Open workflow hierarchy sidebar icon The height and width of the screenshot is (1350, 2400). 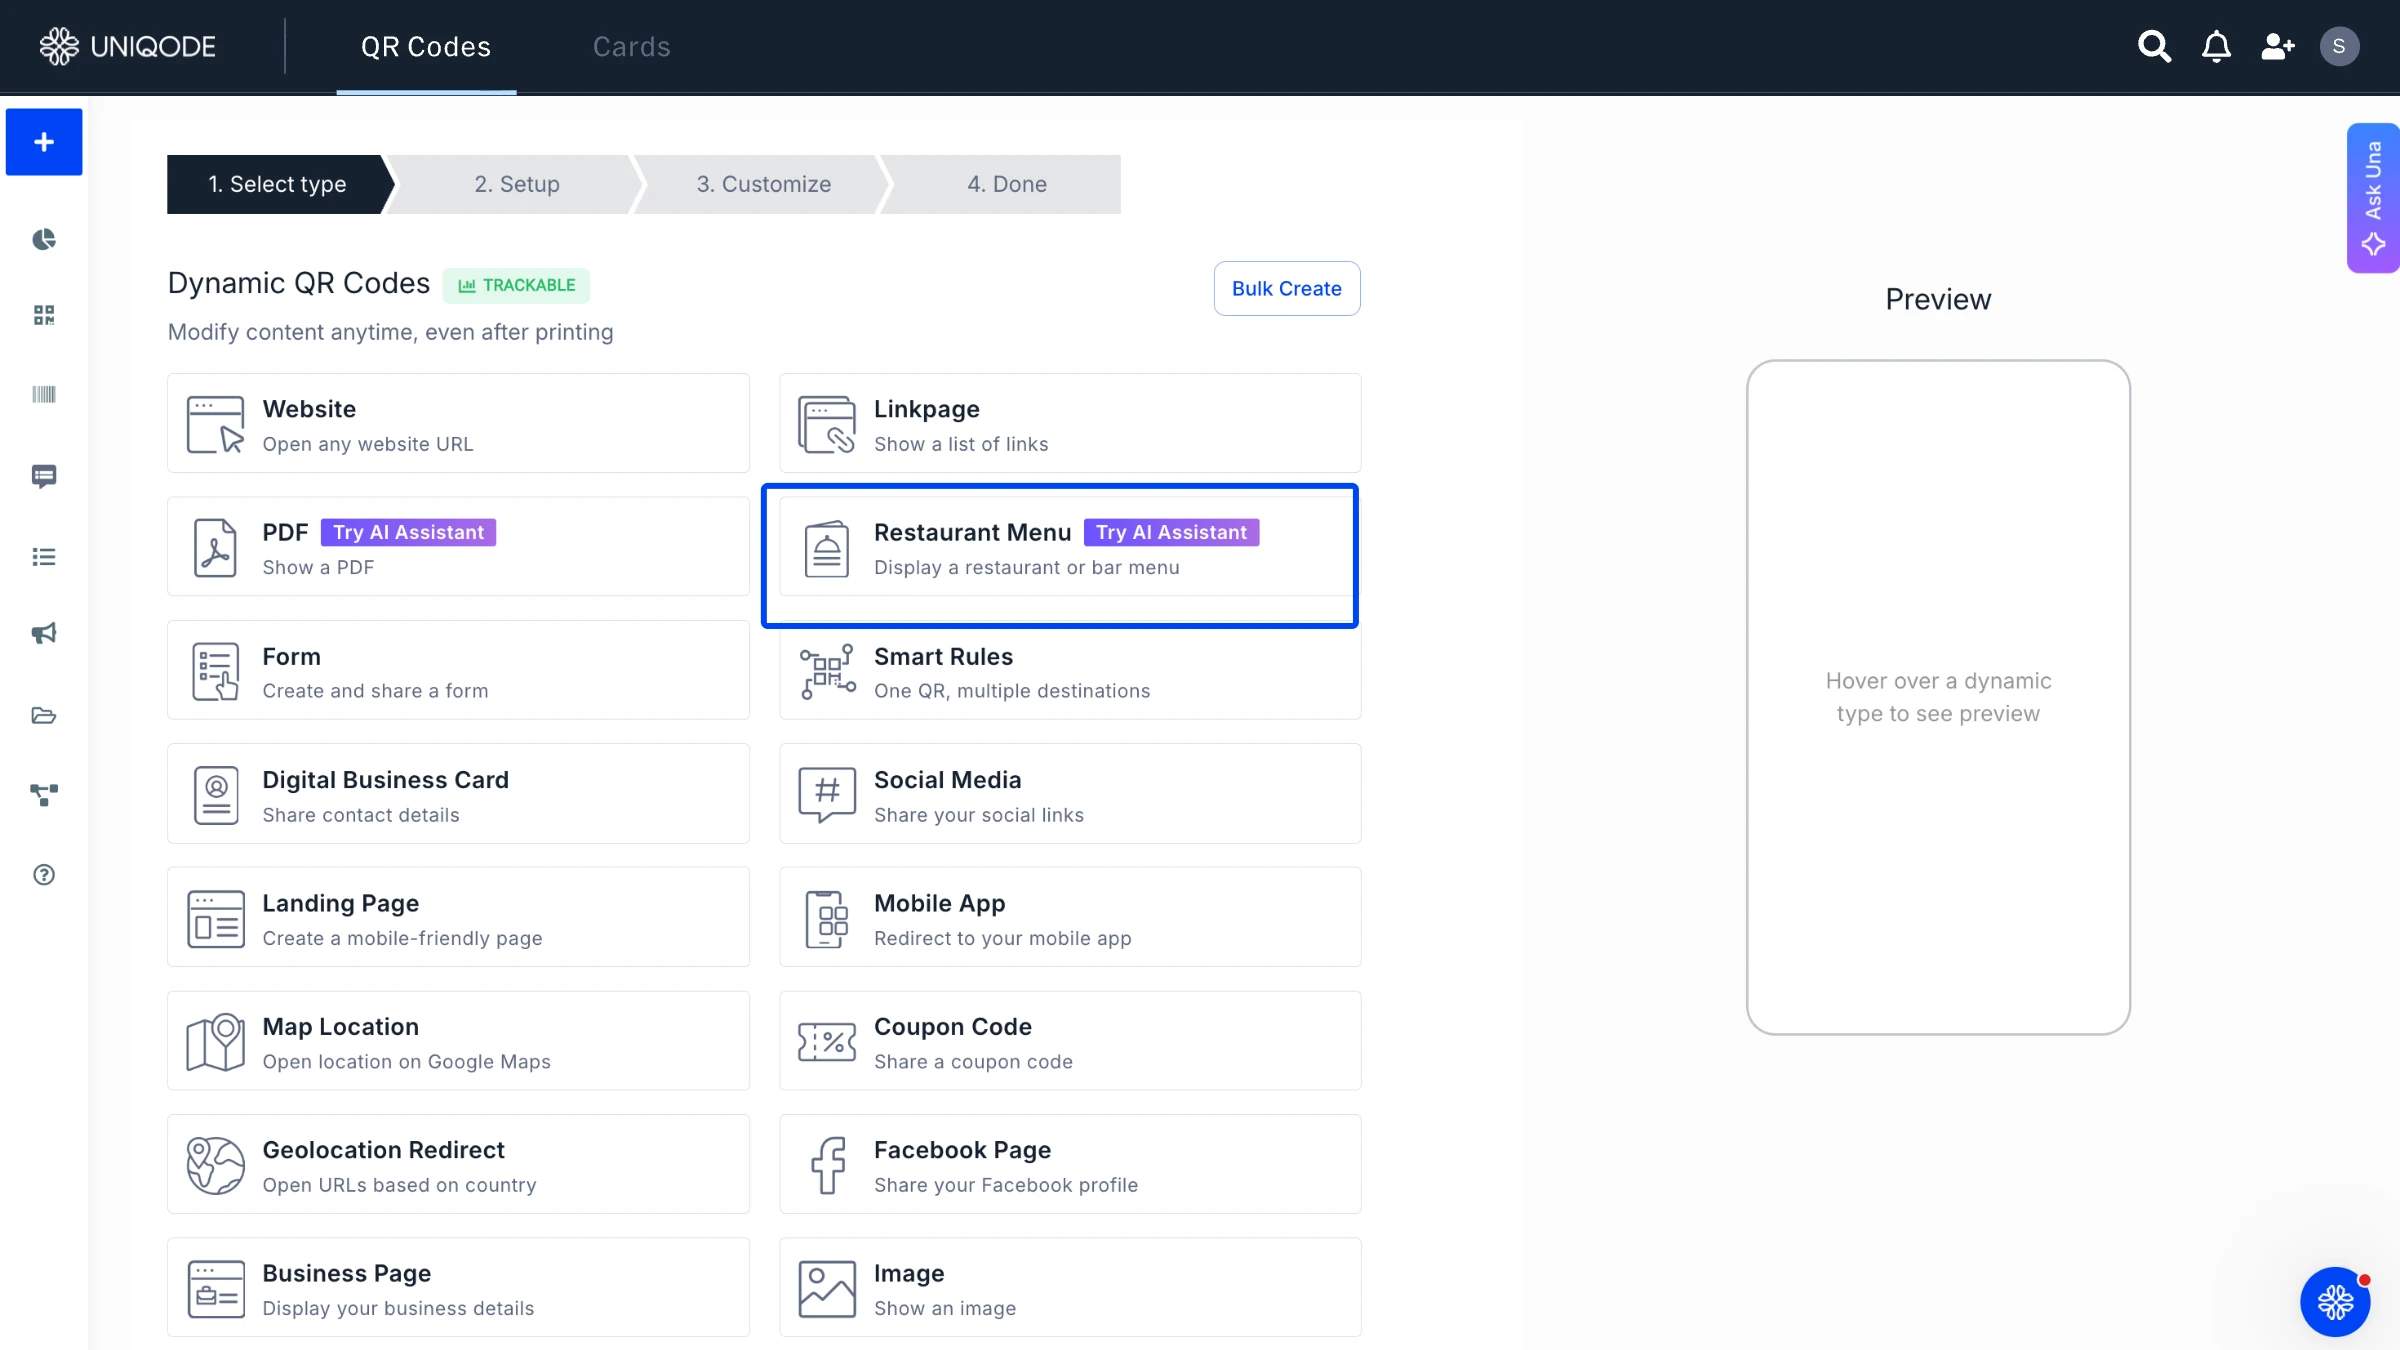coord(44,795)
